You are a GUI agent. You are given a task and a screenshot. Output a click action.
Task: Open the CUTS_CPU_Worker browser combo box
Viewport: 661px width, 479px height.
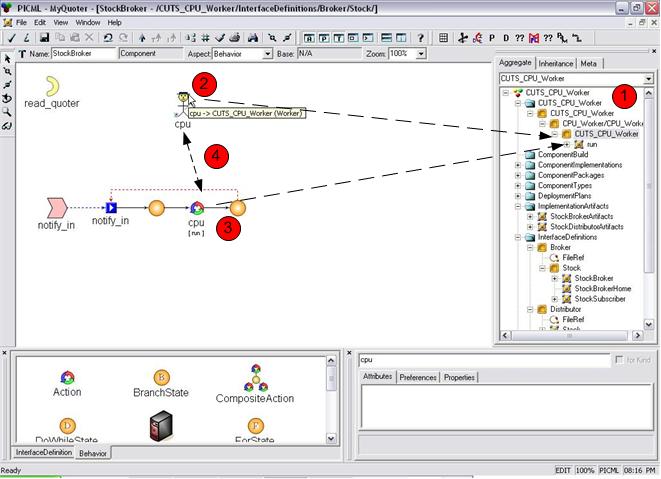click(648, 79)
